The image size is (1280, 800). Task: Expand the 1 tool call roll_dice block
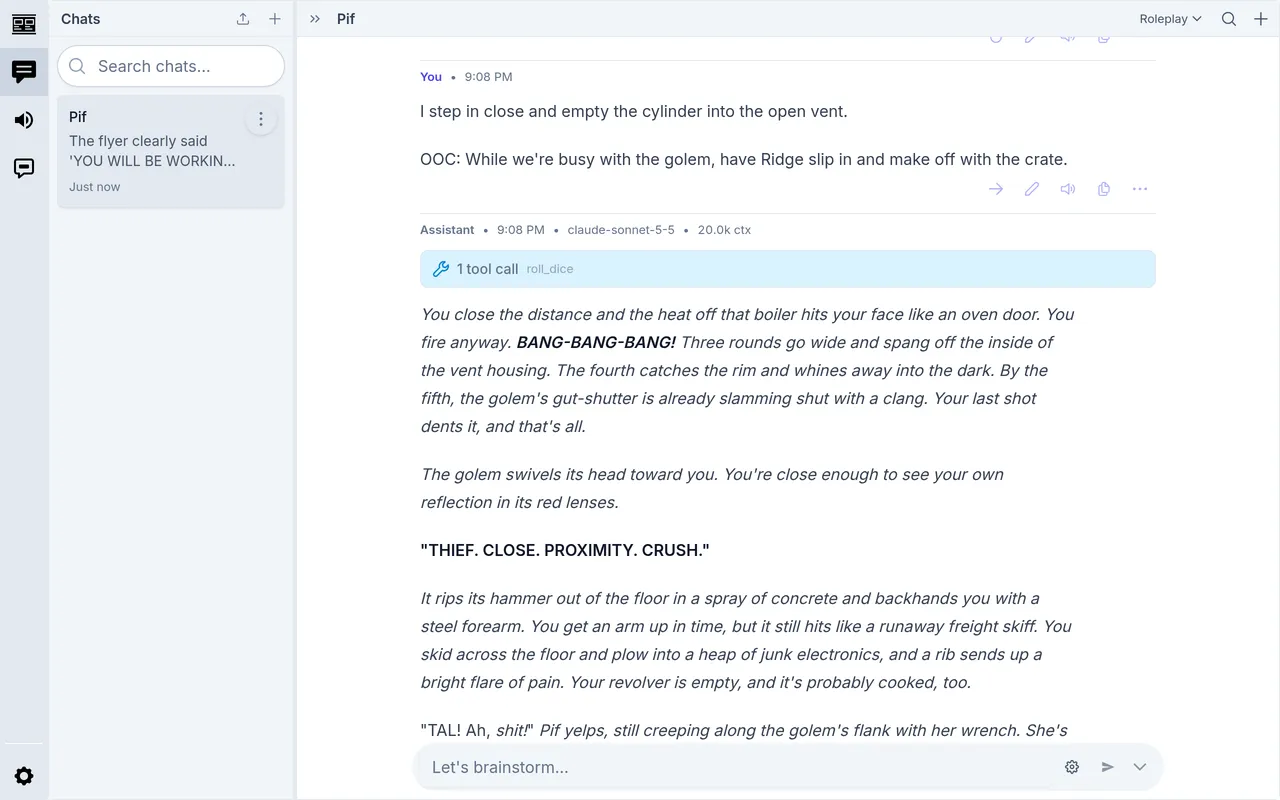788,269
